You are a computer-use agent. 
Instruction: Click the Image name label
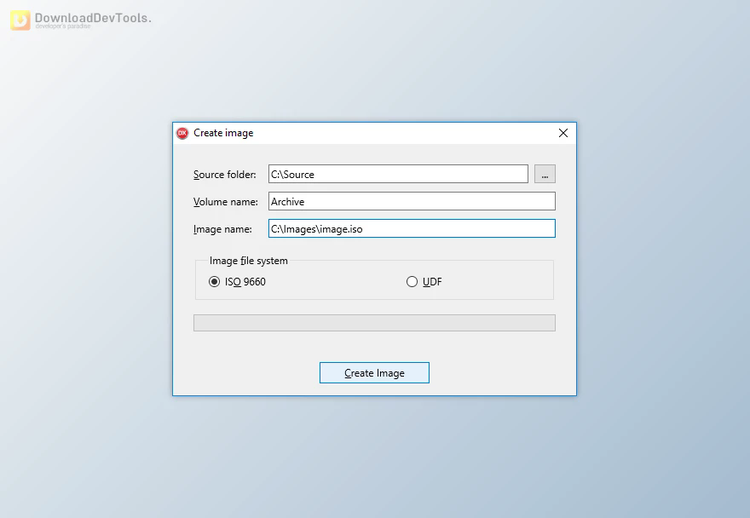pyautogui.click(x=222, y=229)
